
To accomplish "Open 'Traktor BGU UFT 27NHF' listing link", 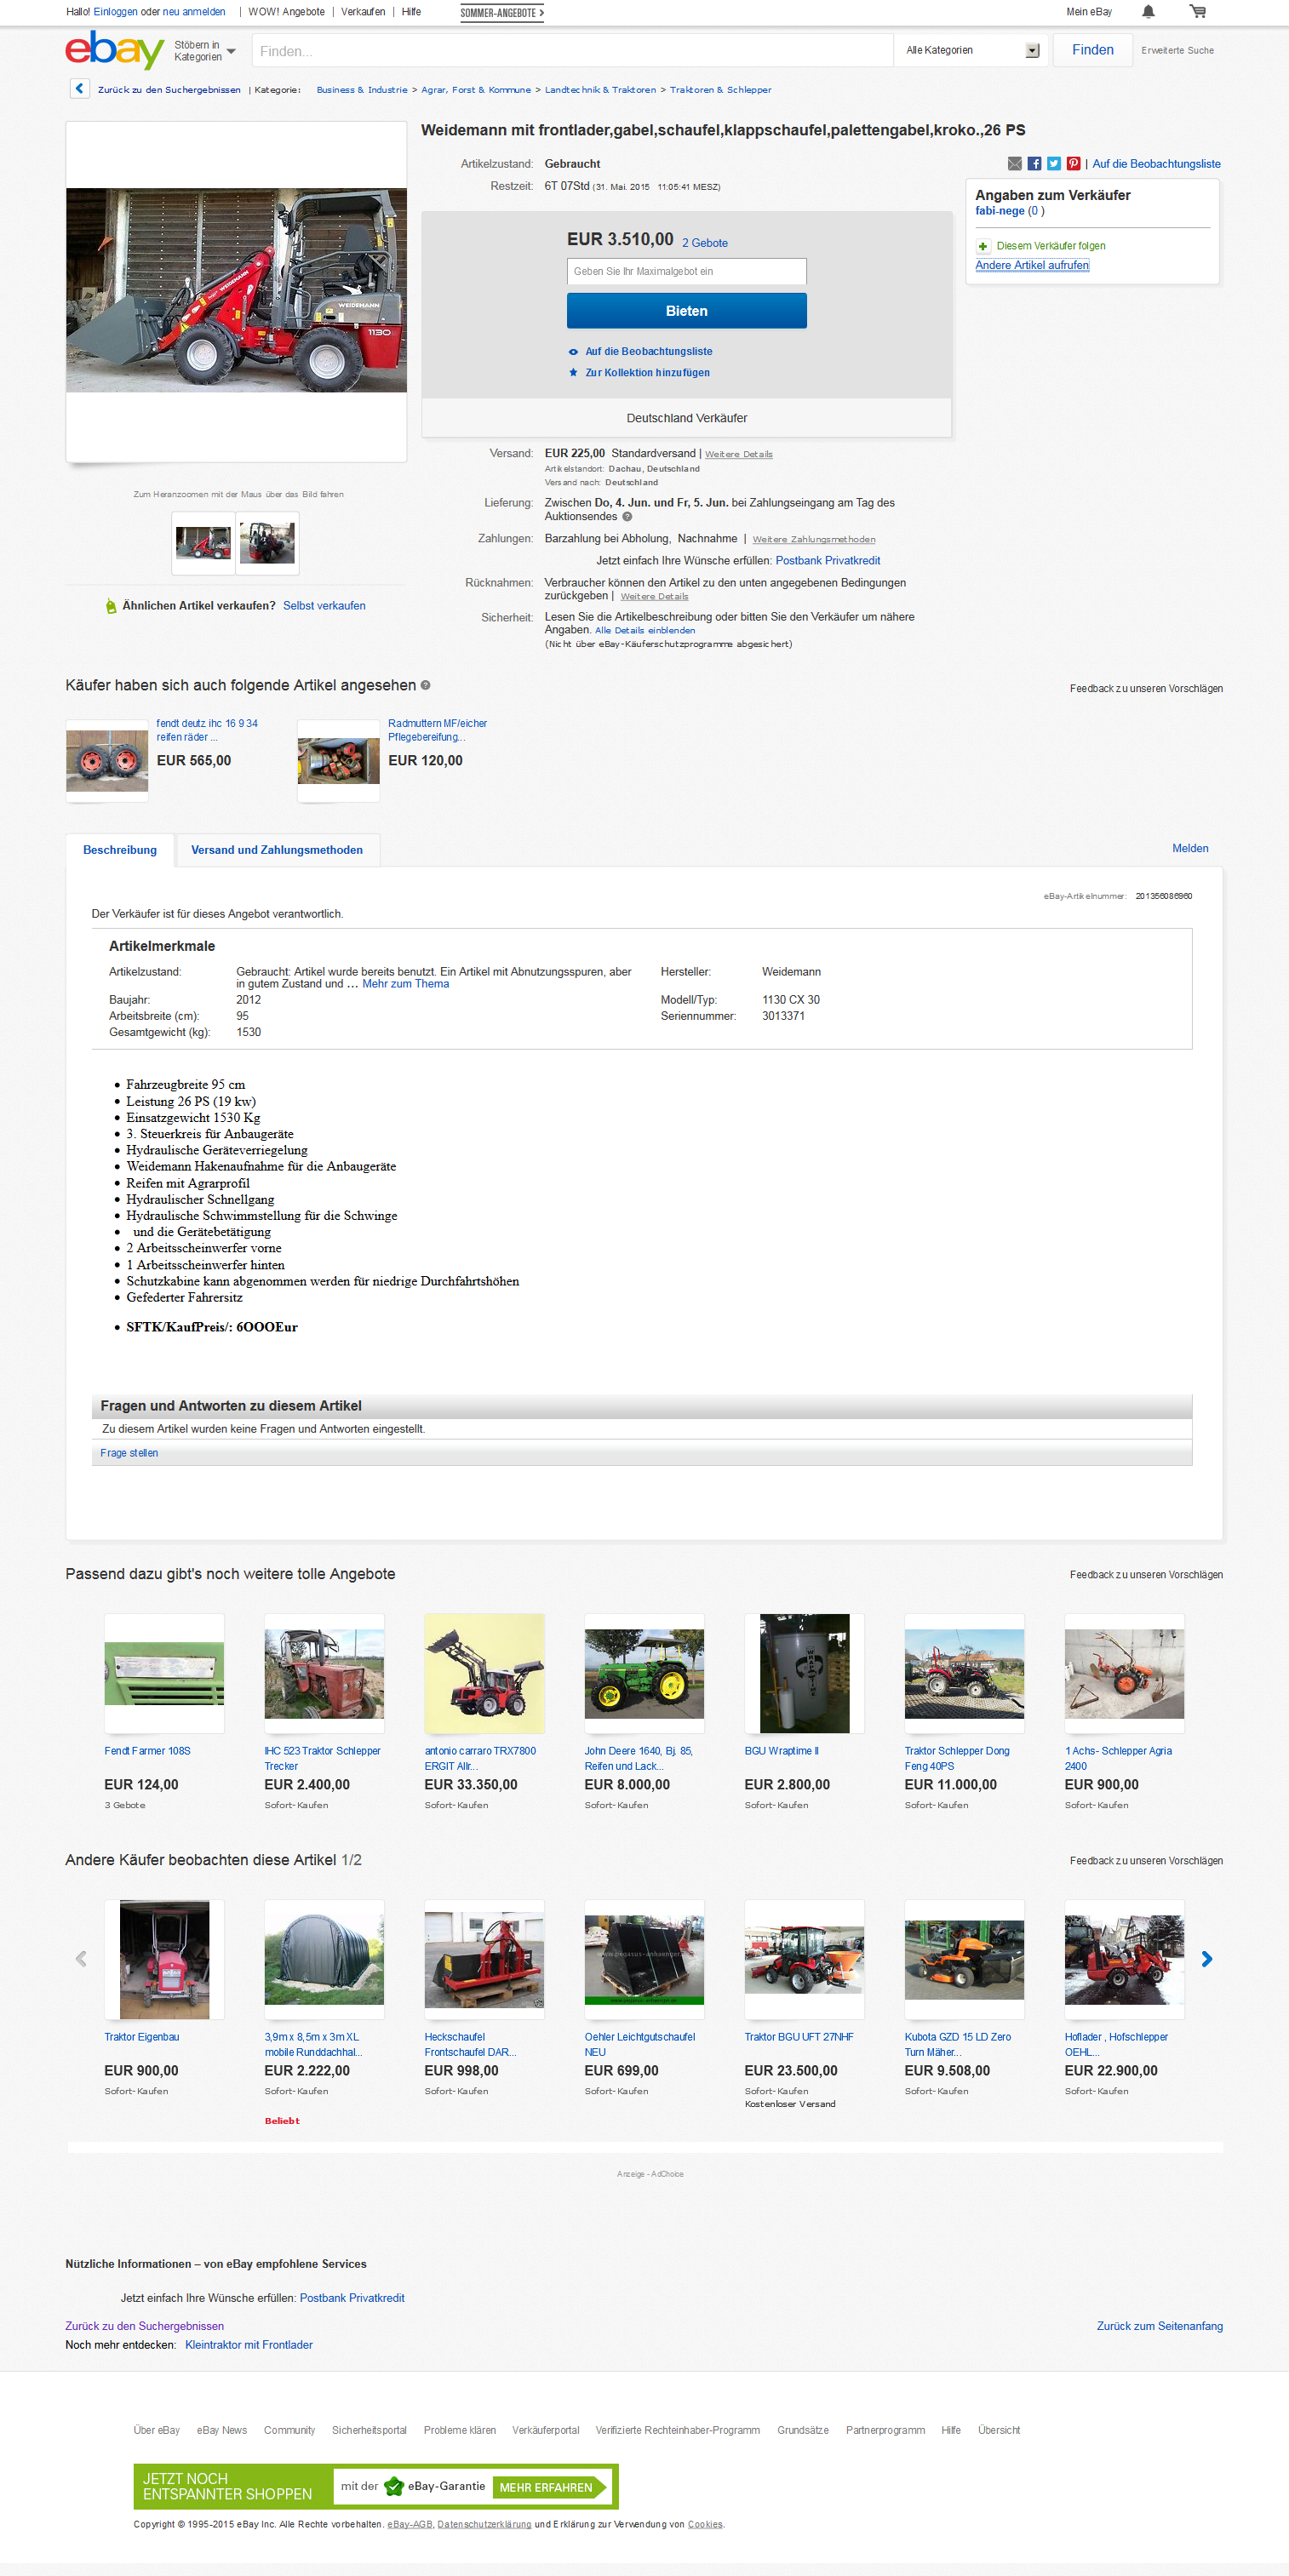I will tap(799, 2037).
